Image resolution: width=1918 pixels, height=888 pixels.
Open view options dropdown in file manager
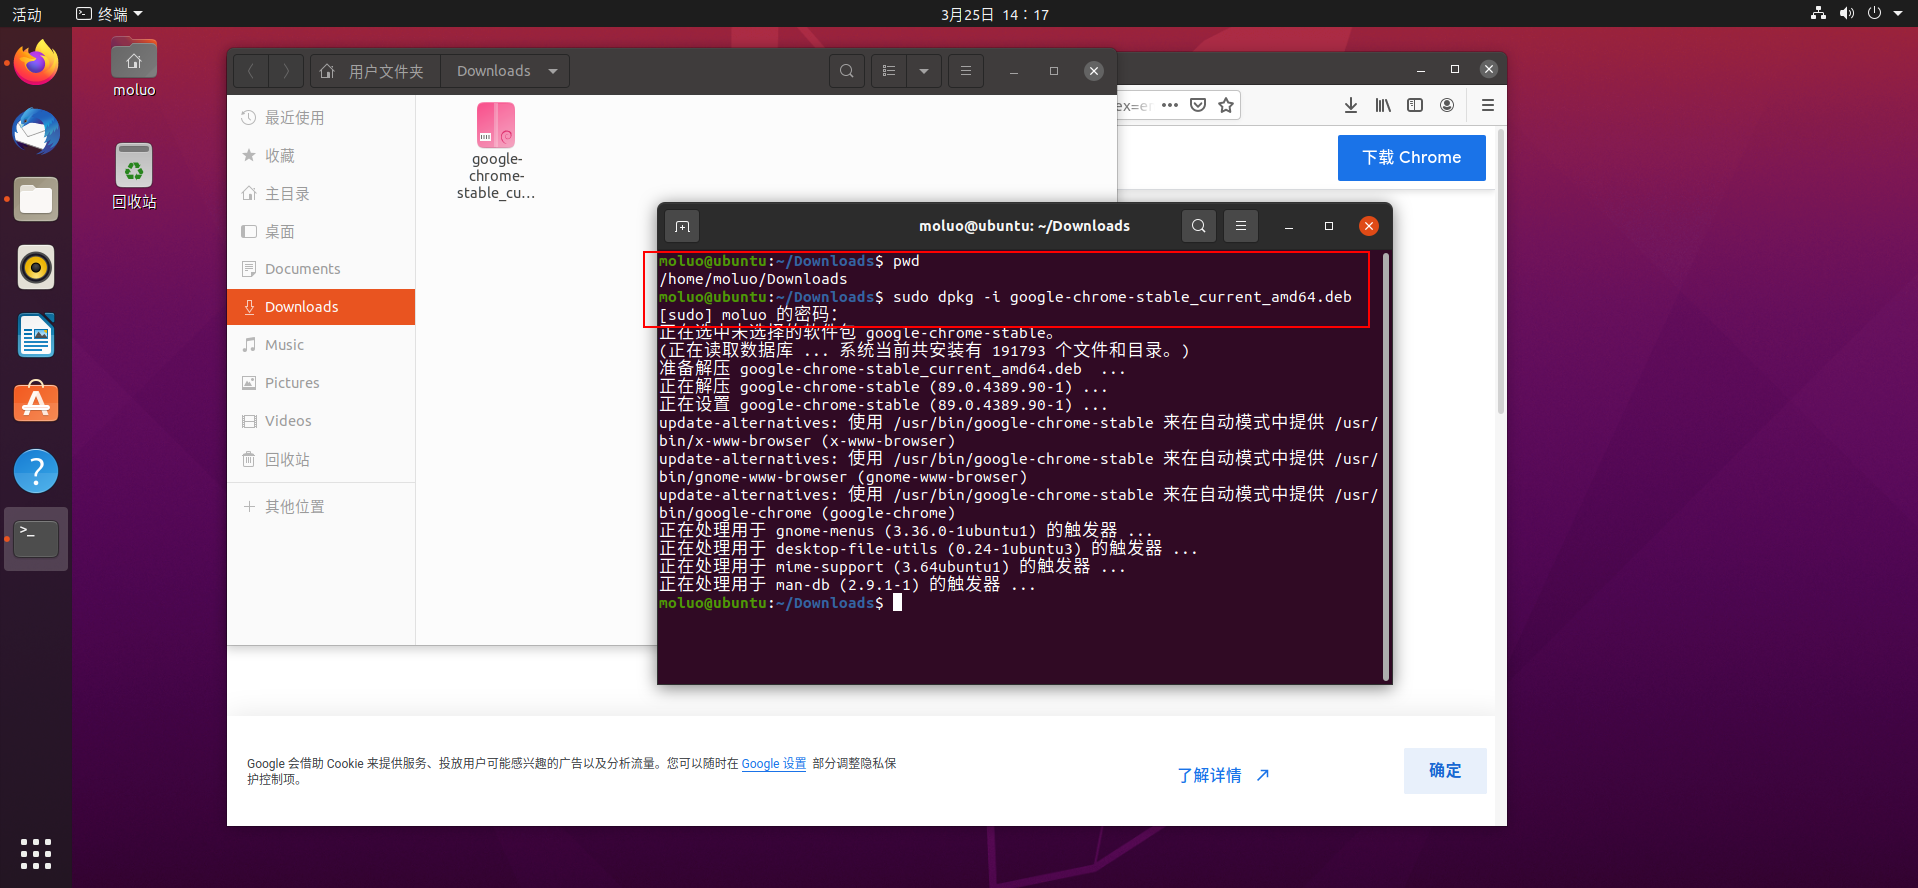pos(924,71)
